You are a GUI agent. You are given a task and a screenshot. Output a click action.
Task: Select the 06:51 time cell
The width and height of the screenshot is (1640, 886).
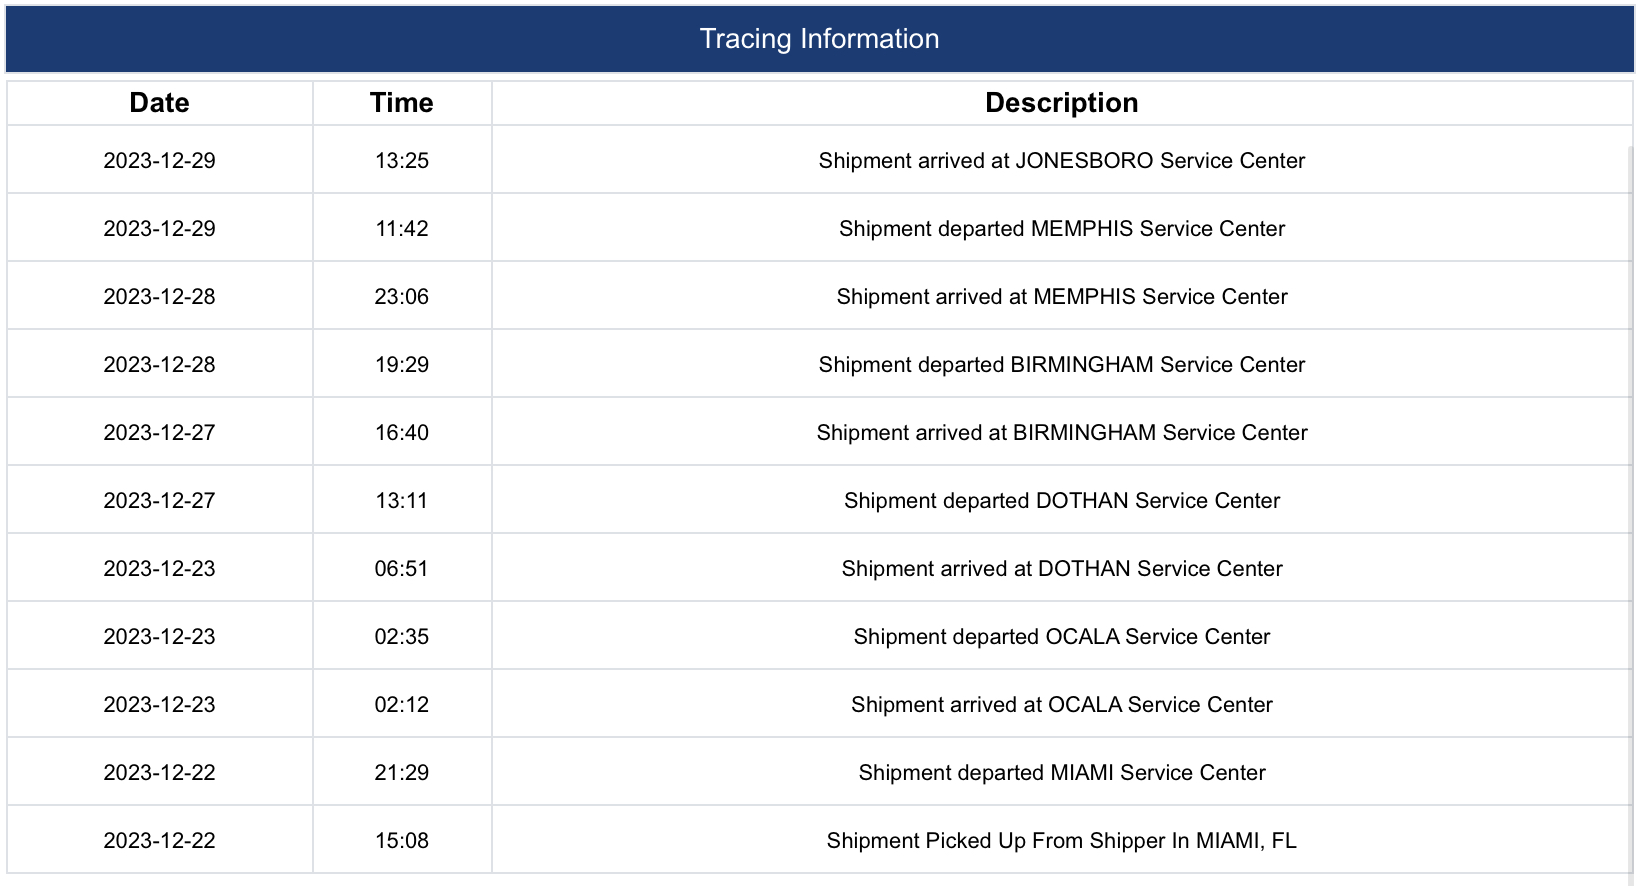[402, 569]
